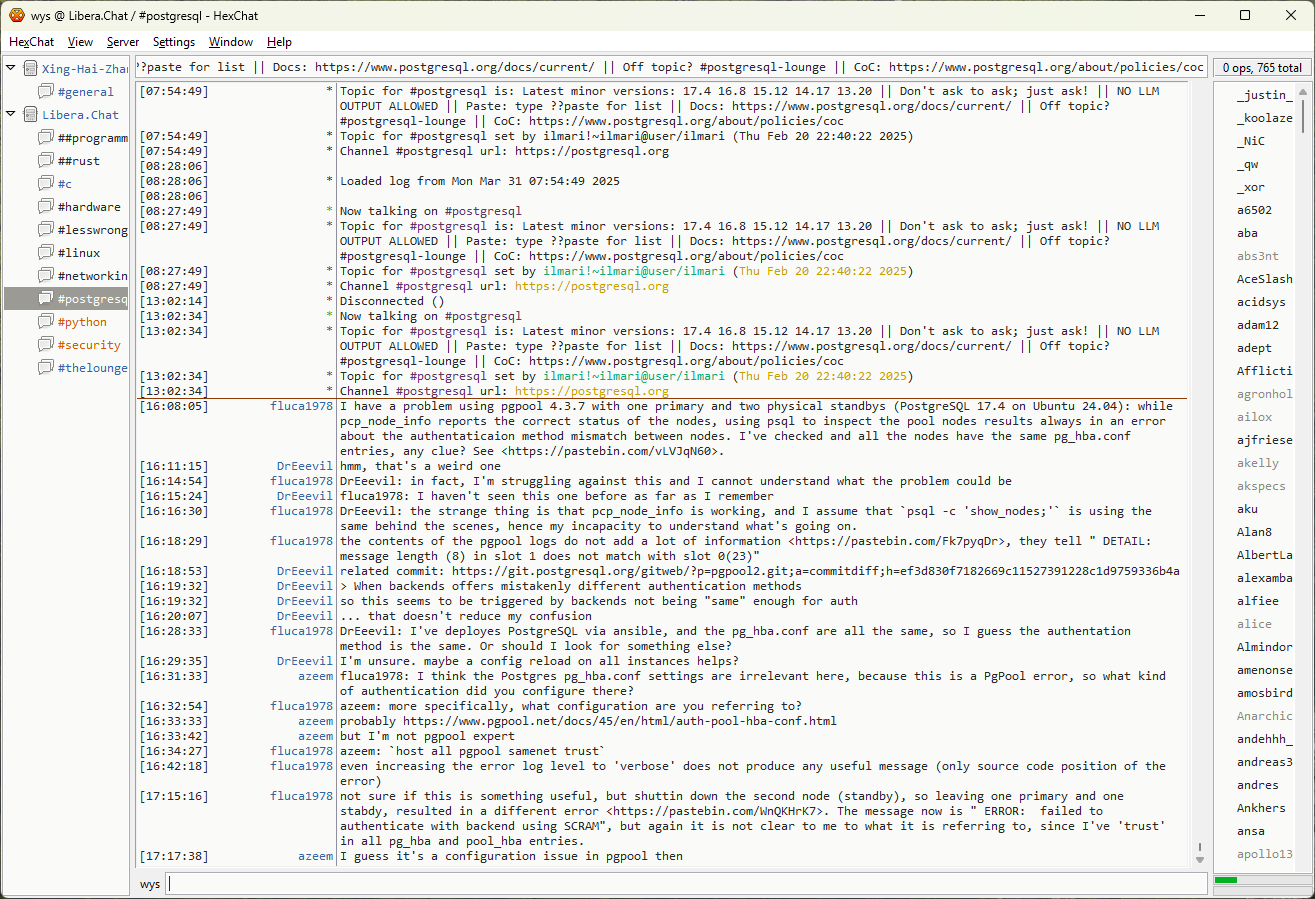Image resolution: width=1315 pixels, height=899 pixels.
Task: Click the Libera.Chat server network icon
Action: pyautogui.click(x=30, y=115)
